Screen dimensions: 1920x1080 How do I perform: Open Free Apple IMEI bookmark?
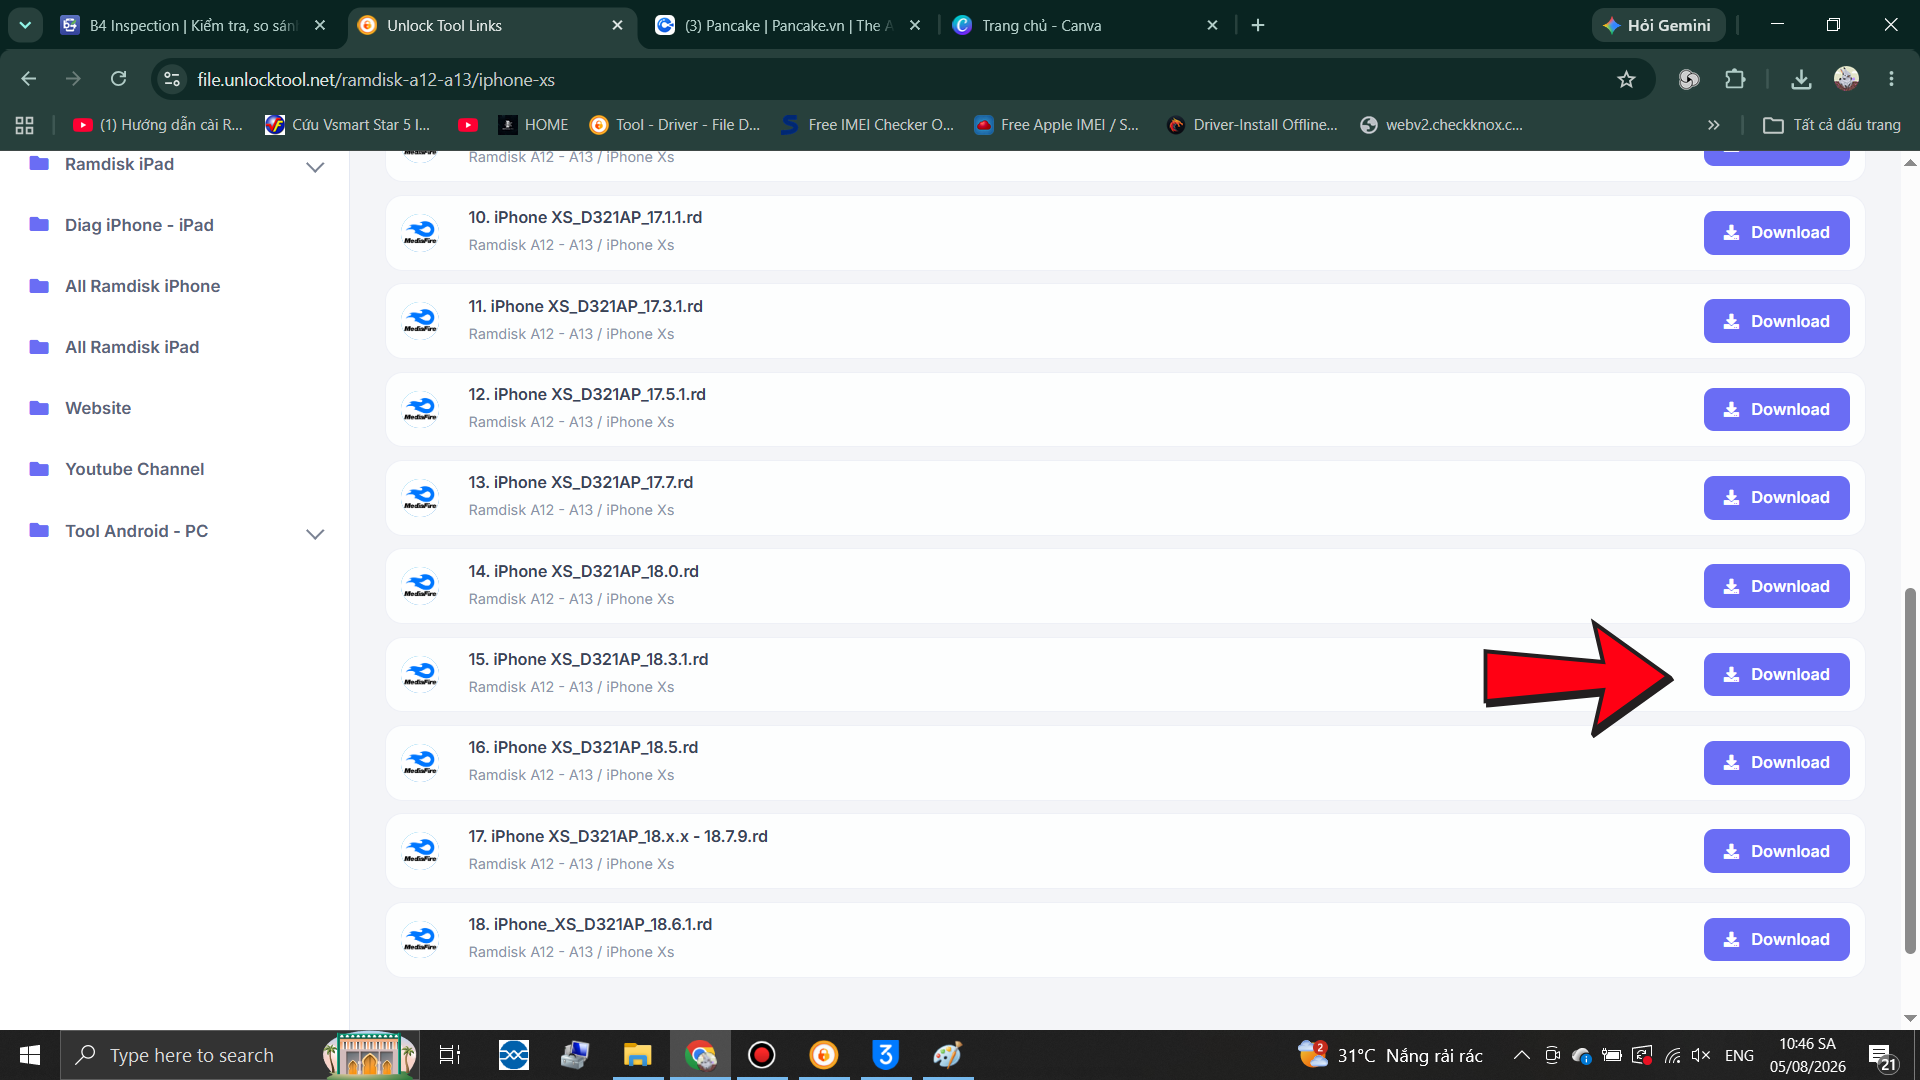pyautogui.click(x=1057, y=125)
